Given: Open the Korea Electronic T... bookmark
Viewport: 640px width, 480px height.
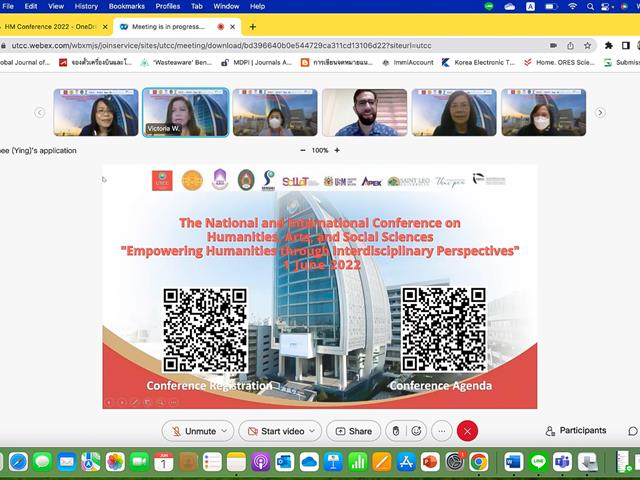Looking at the screenshot, I should click(x=478, y=62).
